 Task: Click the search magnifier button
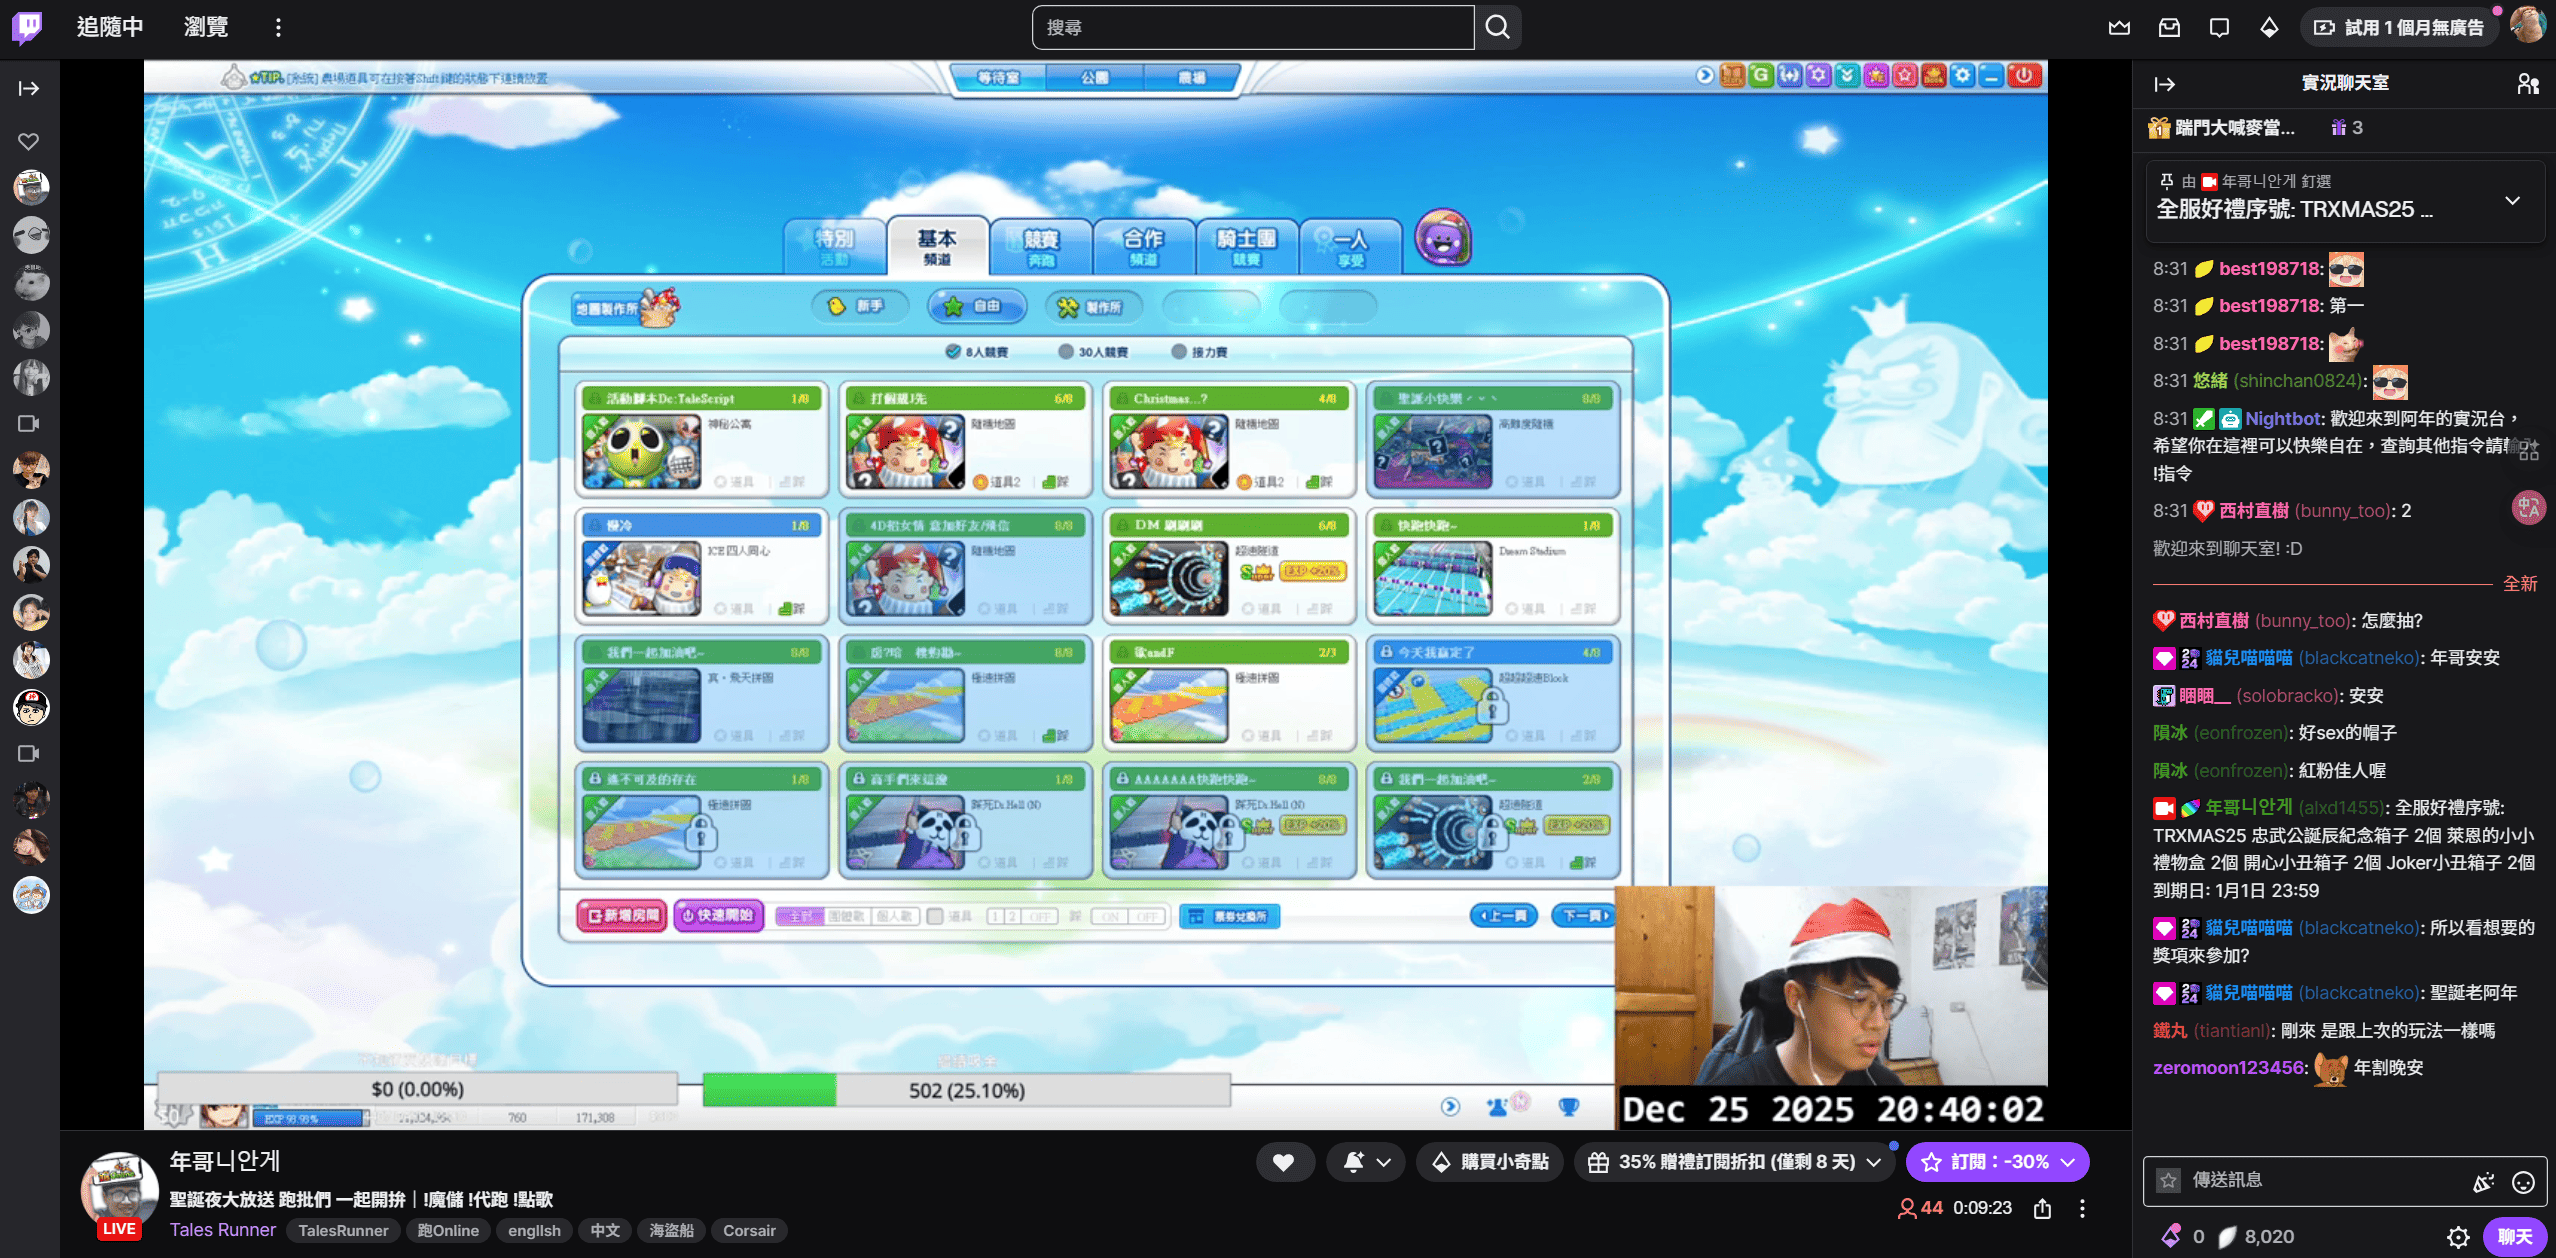[x=1497, y=27]
